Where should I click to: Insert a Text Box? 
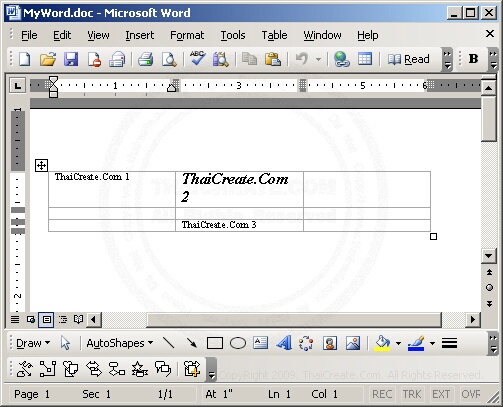coord(261,343)
